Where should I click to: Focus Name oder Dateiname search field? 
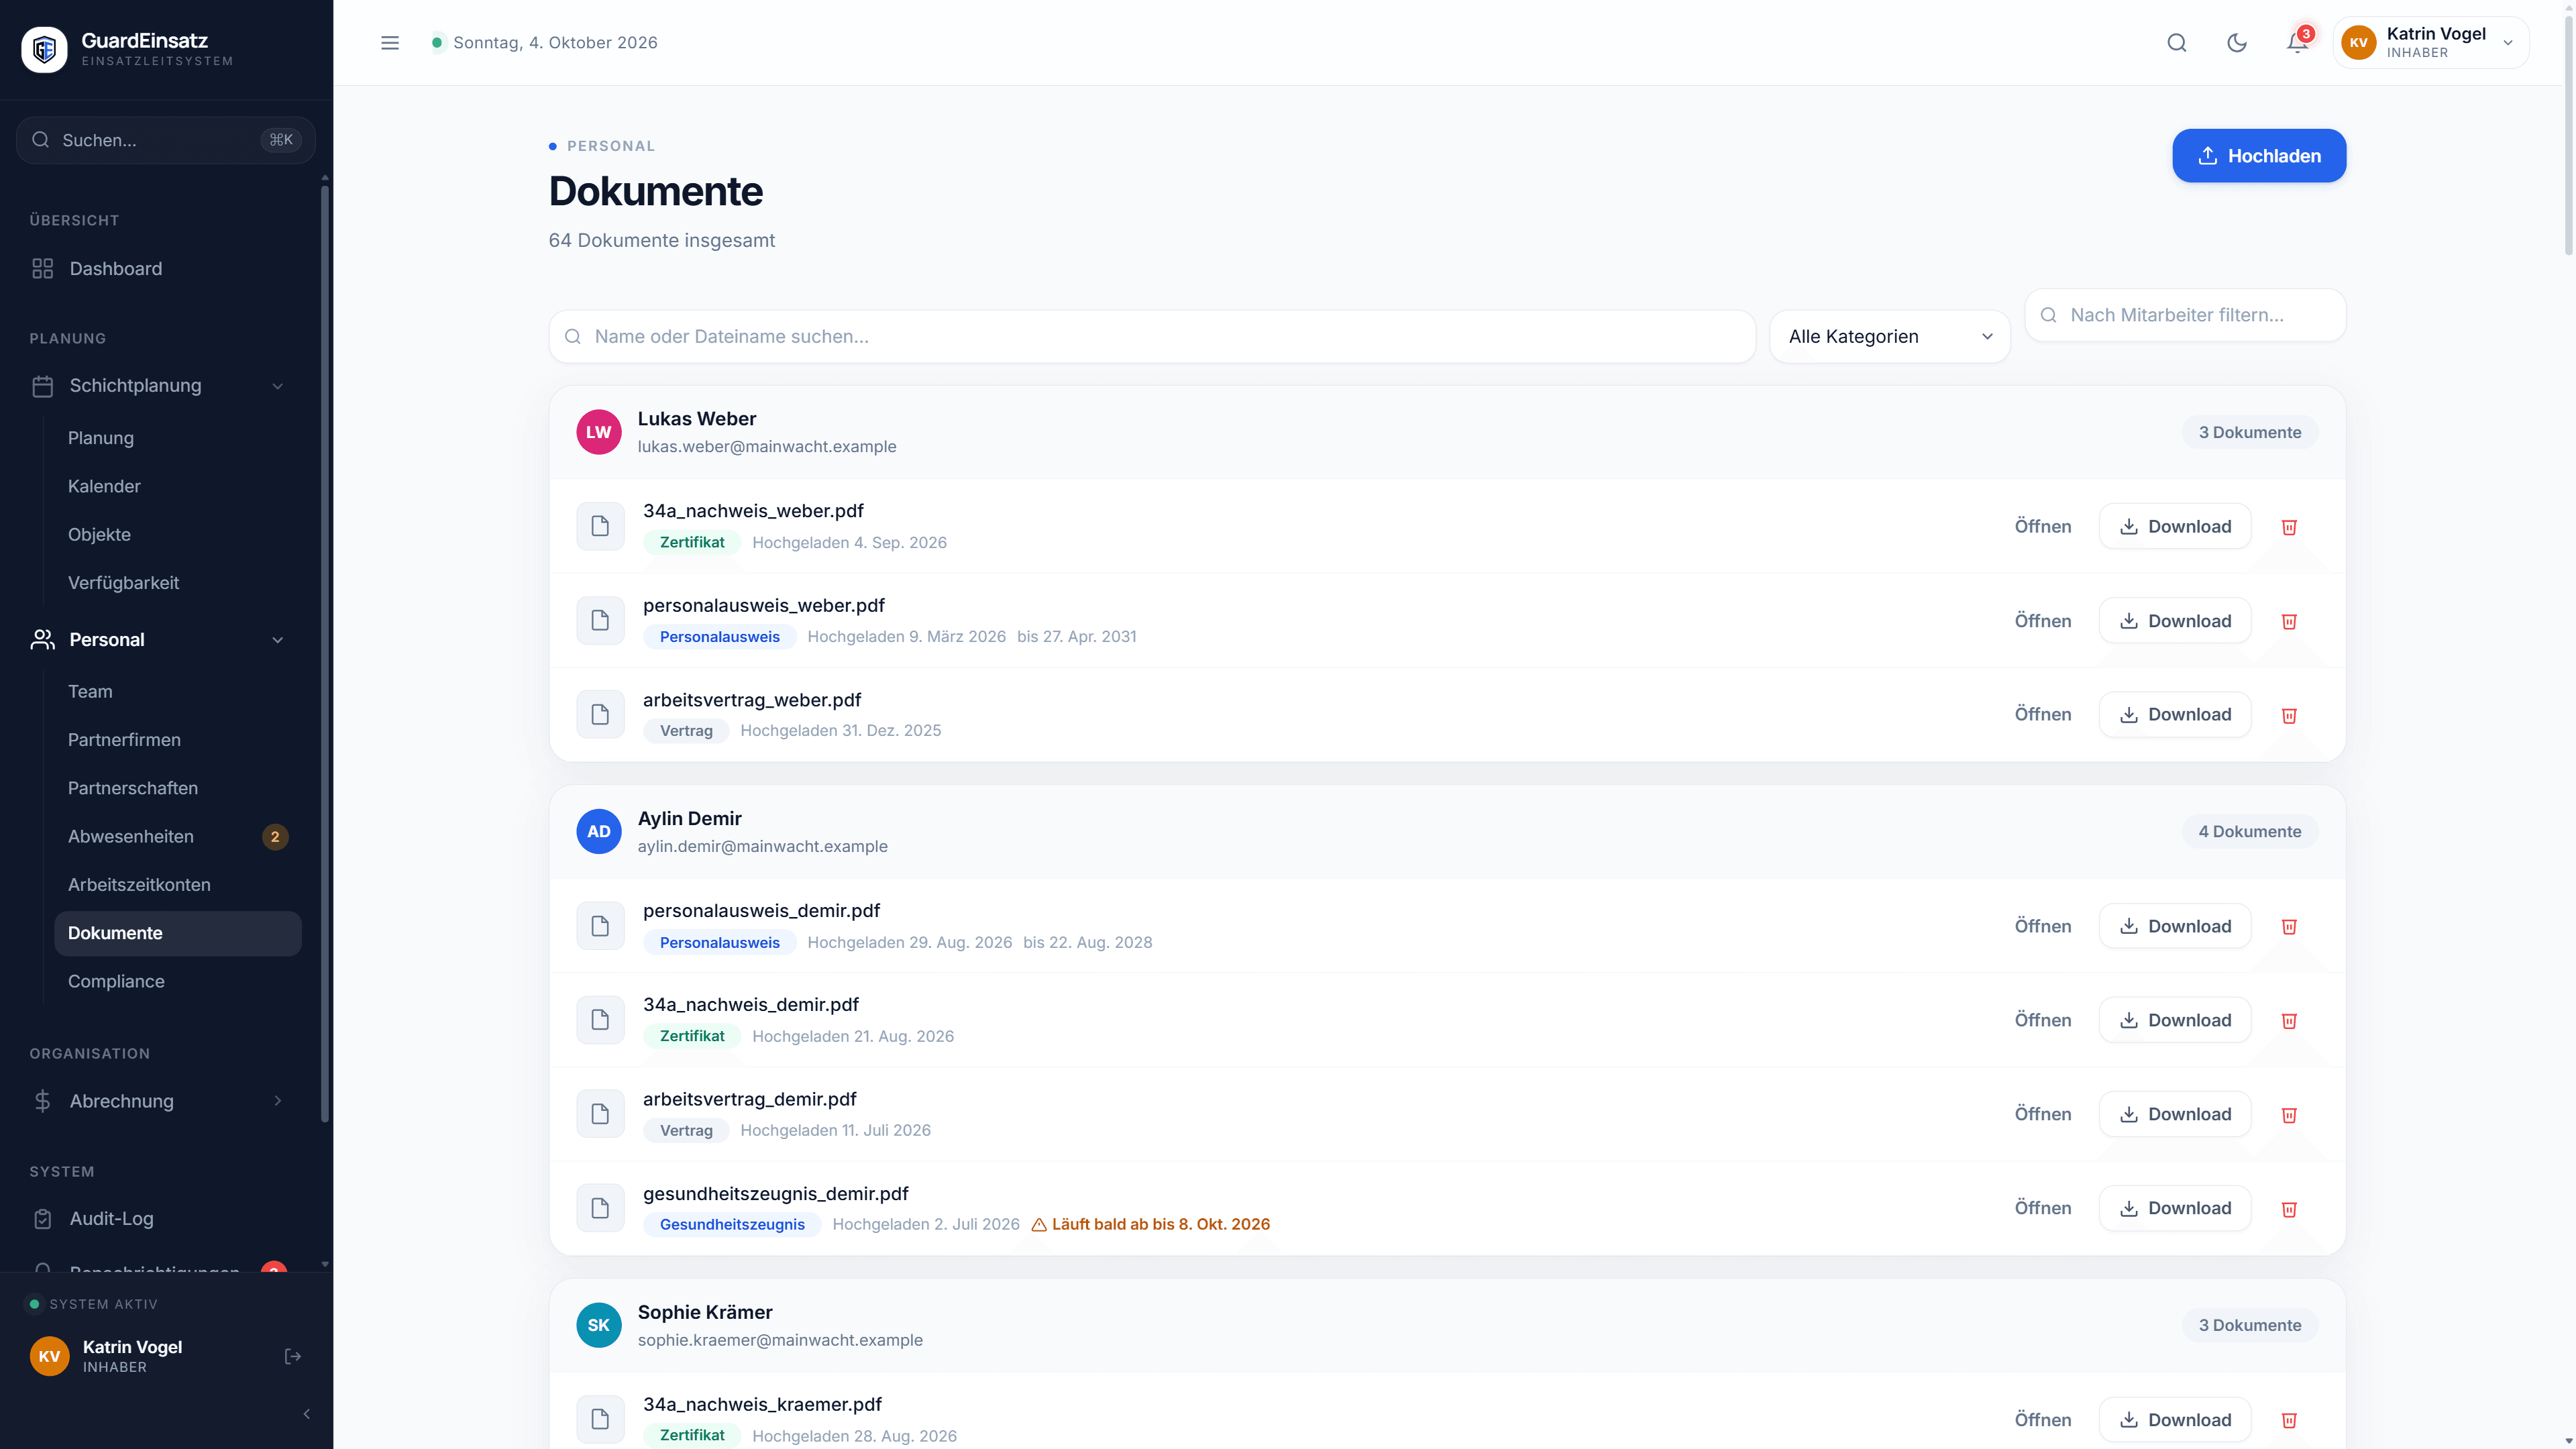[x=1152, y=336]
